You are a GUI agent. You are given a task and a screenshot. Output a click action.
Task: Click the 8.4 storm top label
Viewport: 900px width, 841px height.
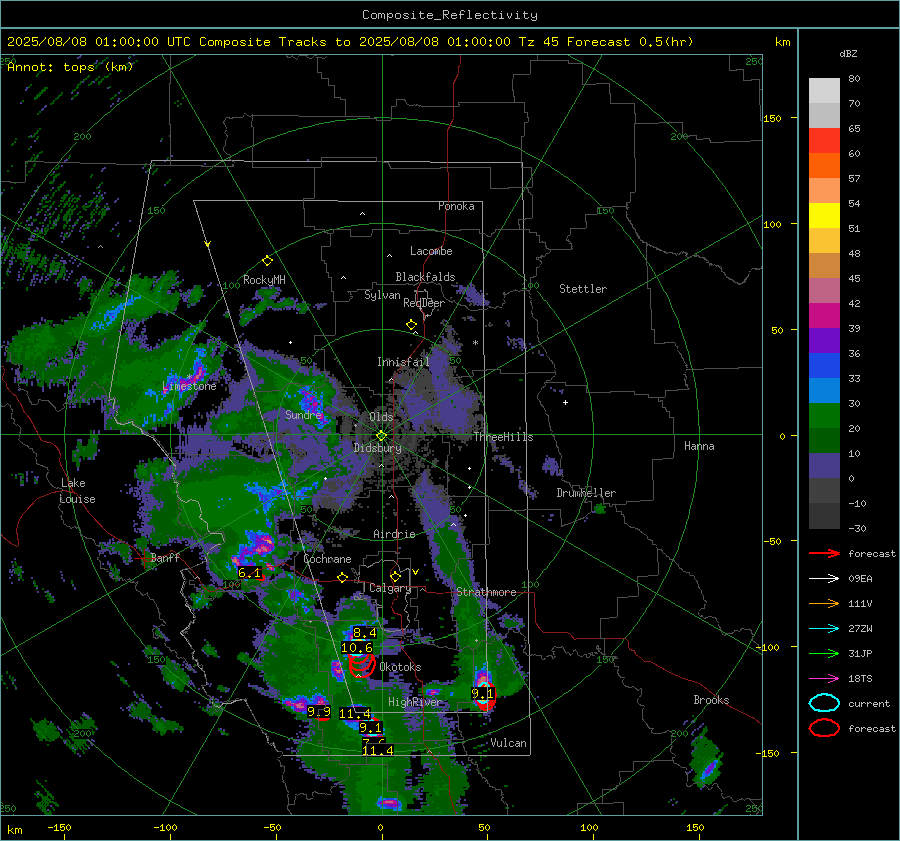tap(364, 633)
